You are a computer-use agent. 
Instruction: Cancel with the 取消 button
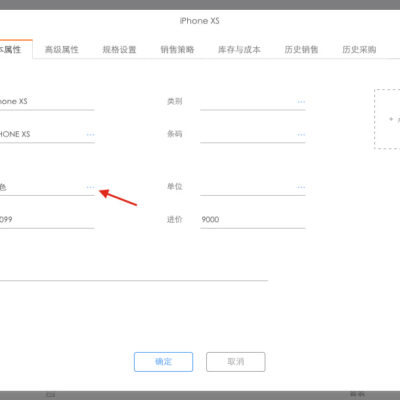point(236,362)
